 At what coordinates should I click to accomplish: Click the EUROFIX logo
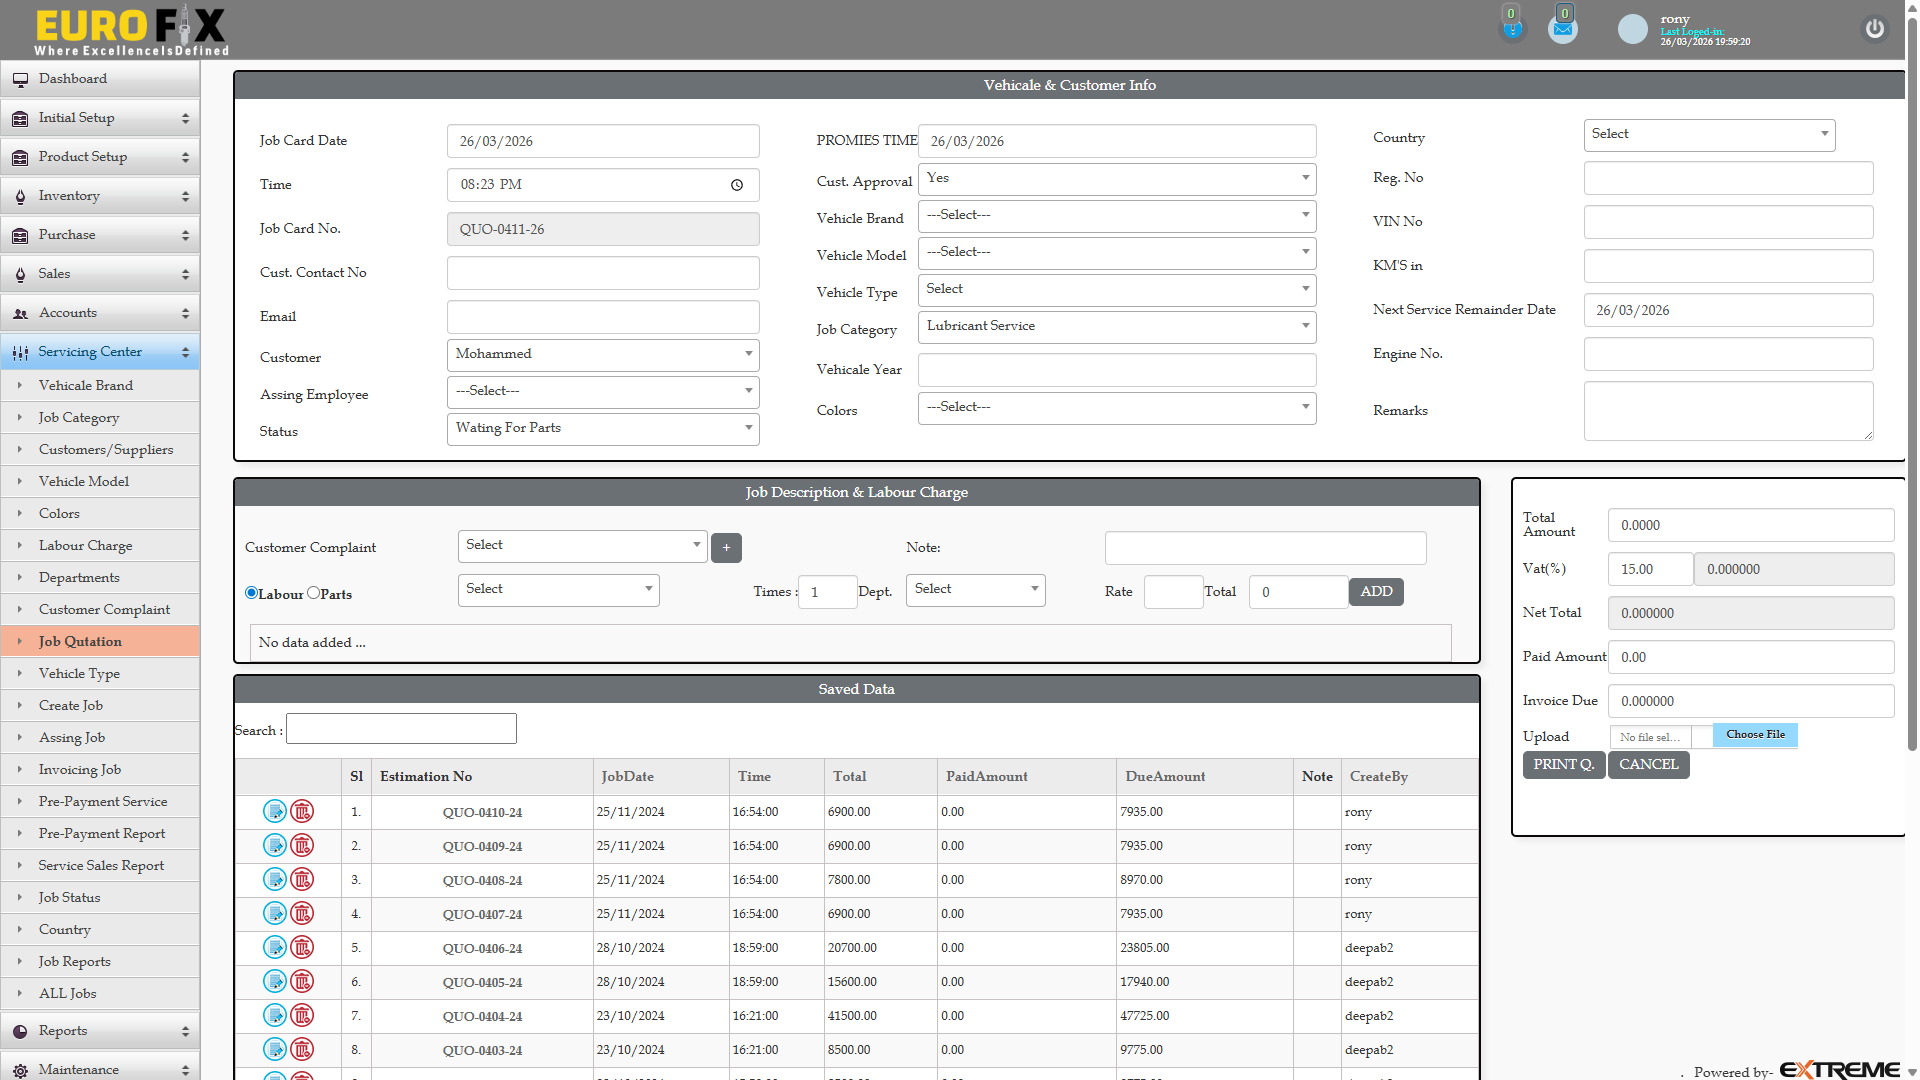click(128, 30)
